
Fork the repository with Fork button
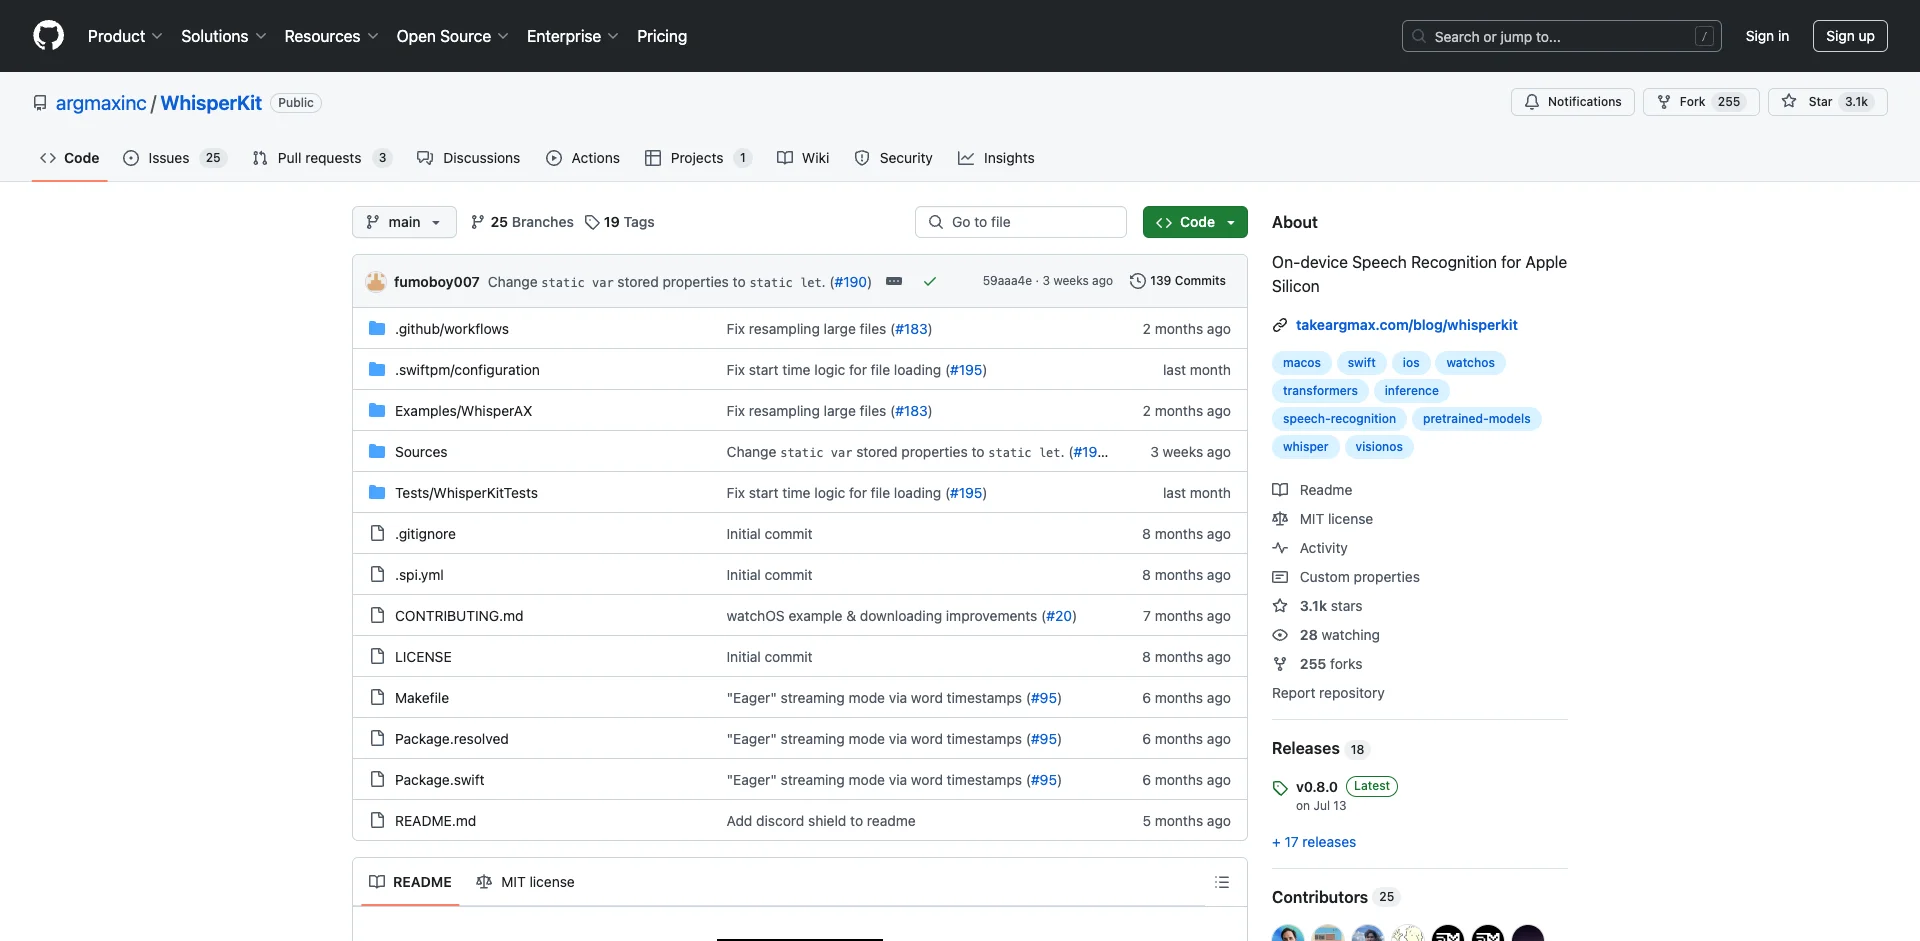(1700, 102)
